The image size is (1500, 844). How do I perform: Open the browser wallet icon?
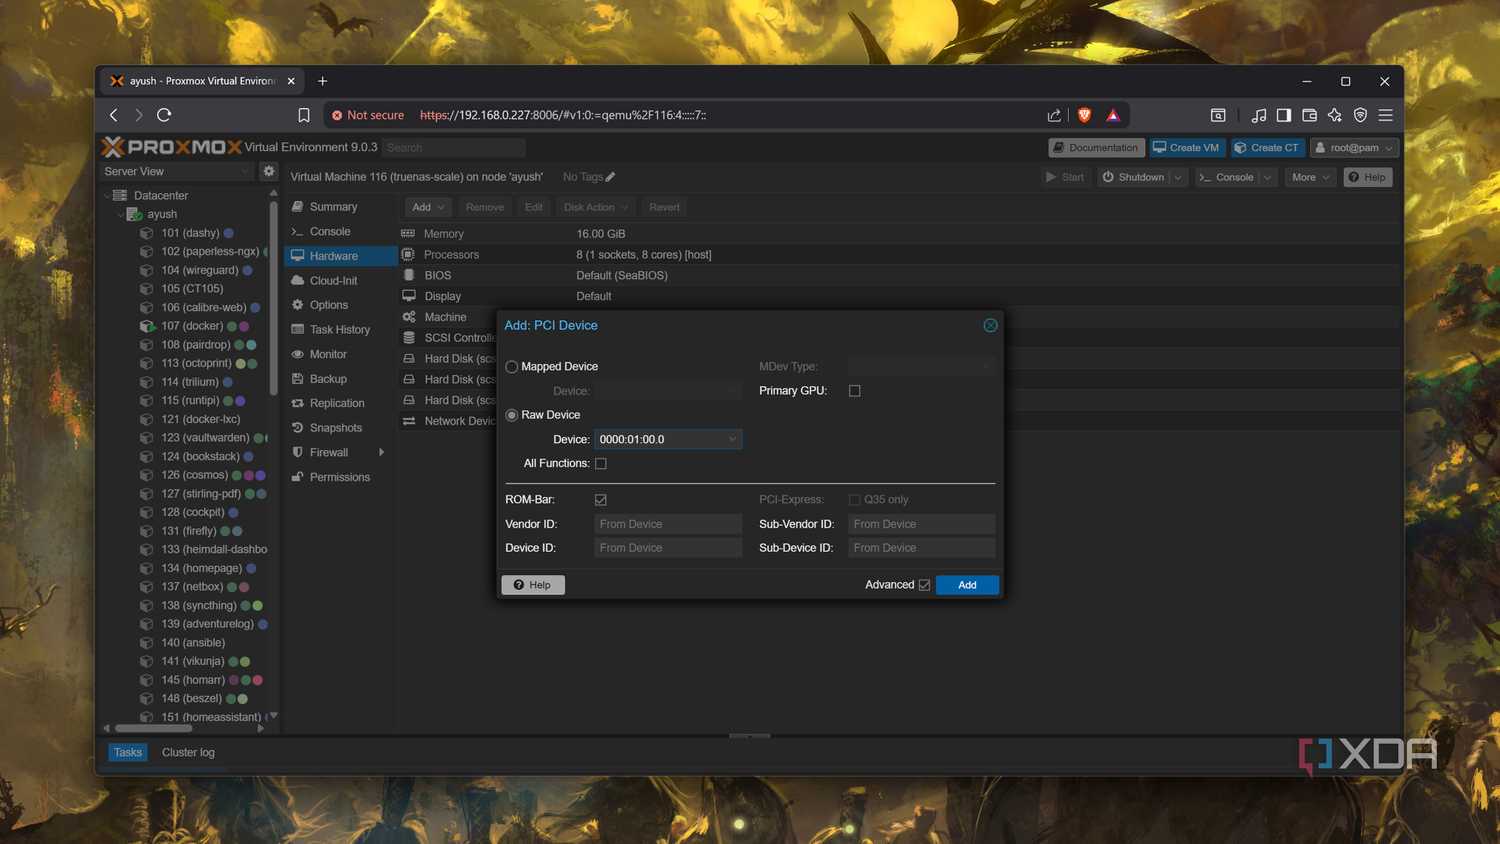click(1309, 115)
